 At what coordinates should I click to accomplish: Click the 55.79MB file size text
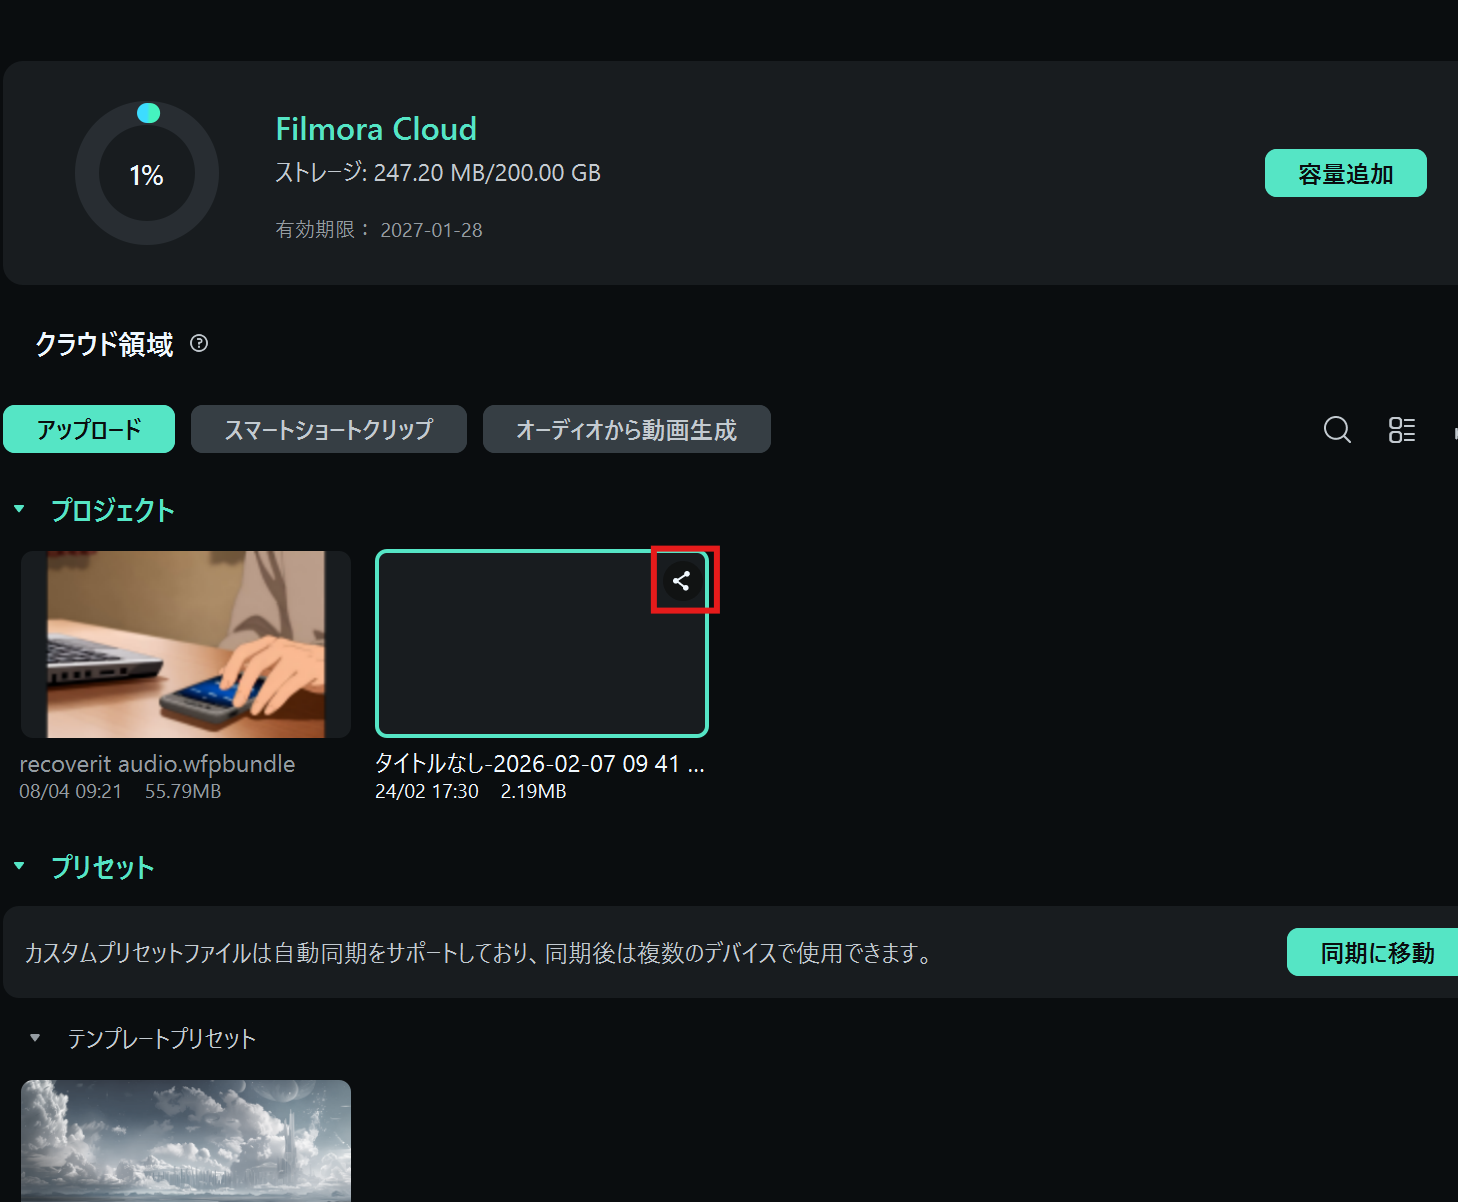(183, 791)
